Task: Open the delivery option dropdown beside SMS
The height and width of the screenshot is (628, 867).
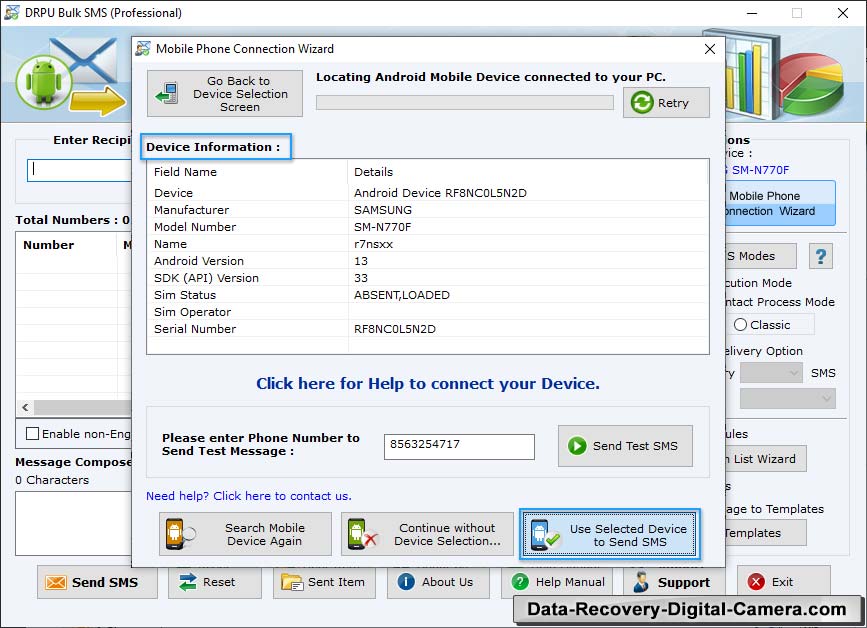Action: [771, 373]
